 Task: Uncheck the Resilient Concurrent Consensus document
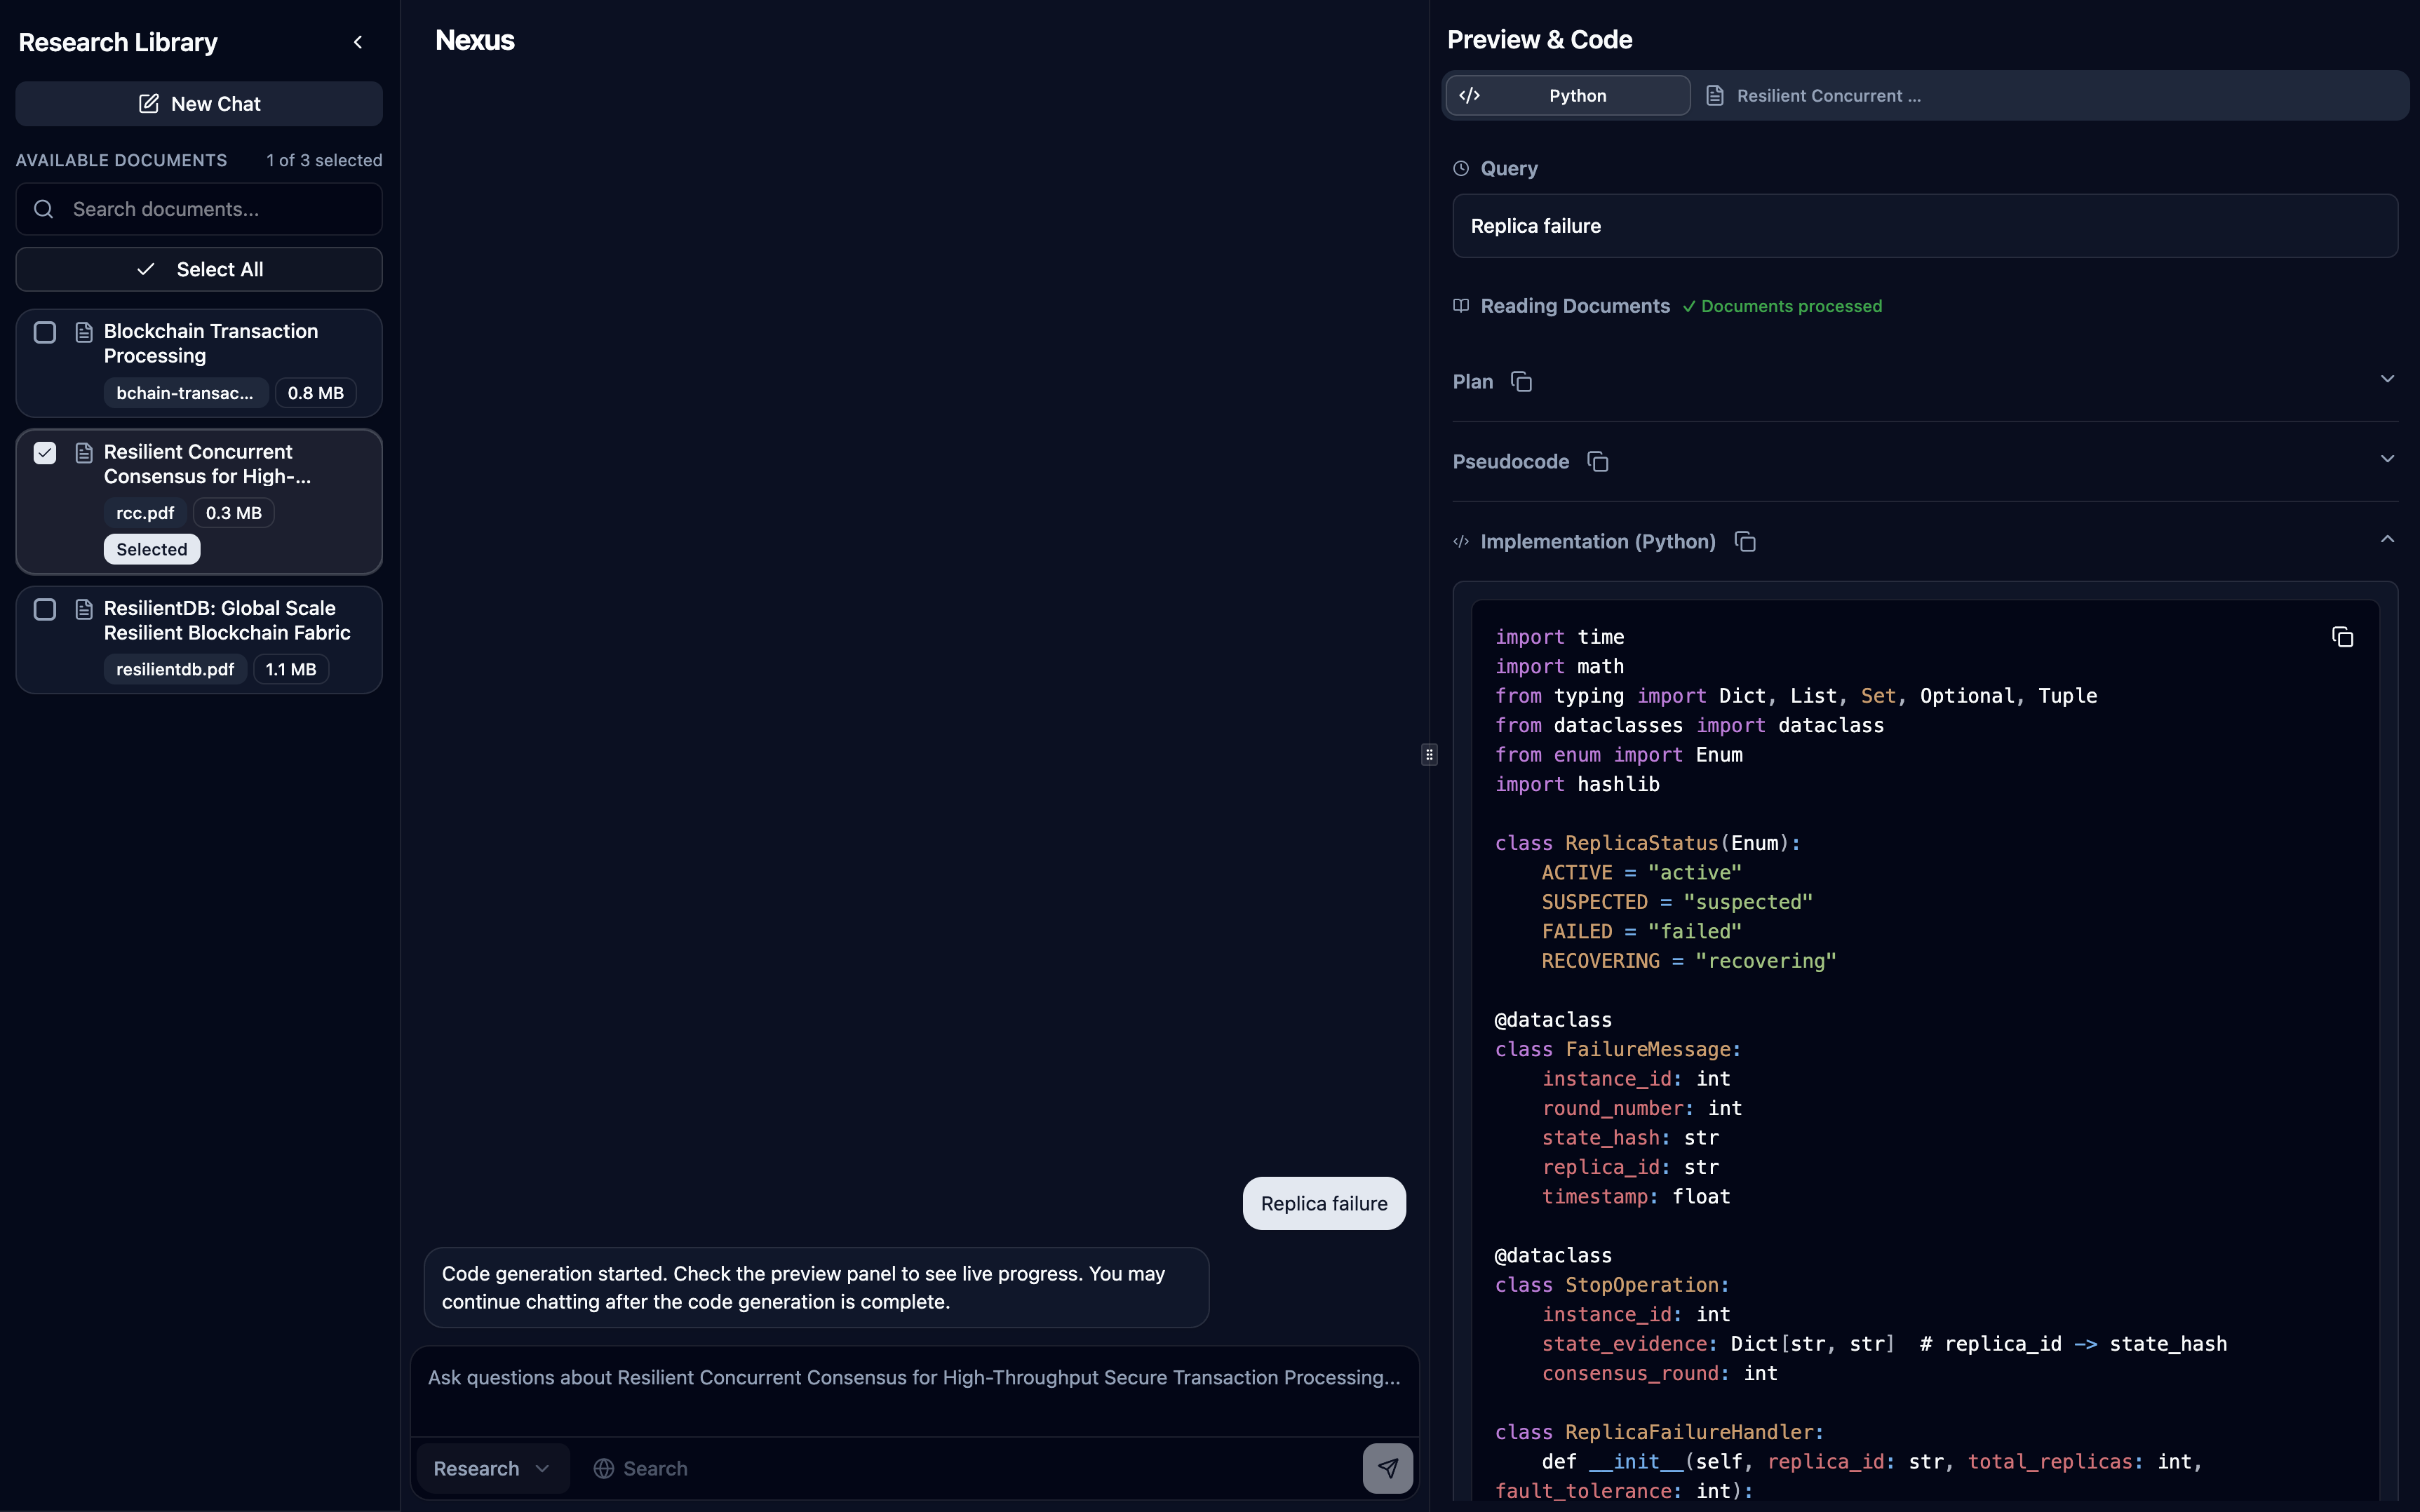(x=44, y=452)
